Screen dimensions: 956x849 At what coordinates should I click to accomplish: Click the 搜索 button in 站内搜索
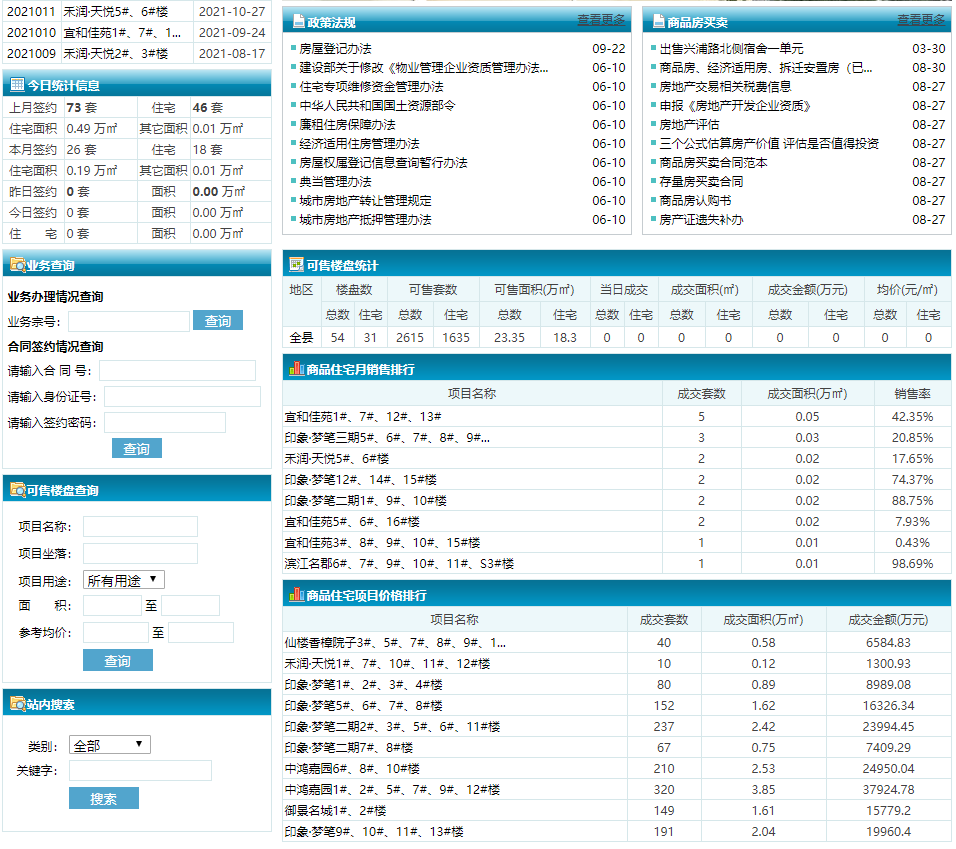coord(104,798)
